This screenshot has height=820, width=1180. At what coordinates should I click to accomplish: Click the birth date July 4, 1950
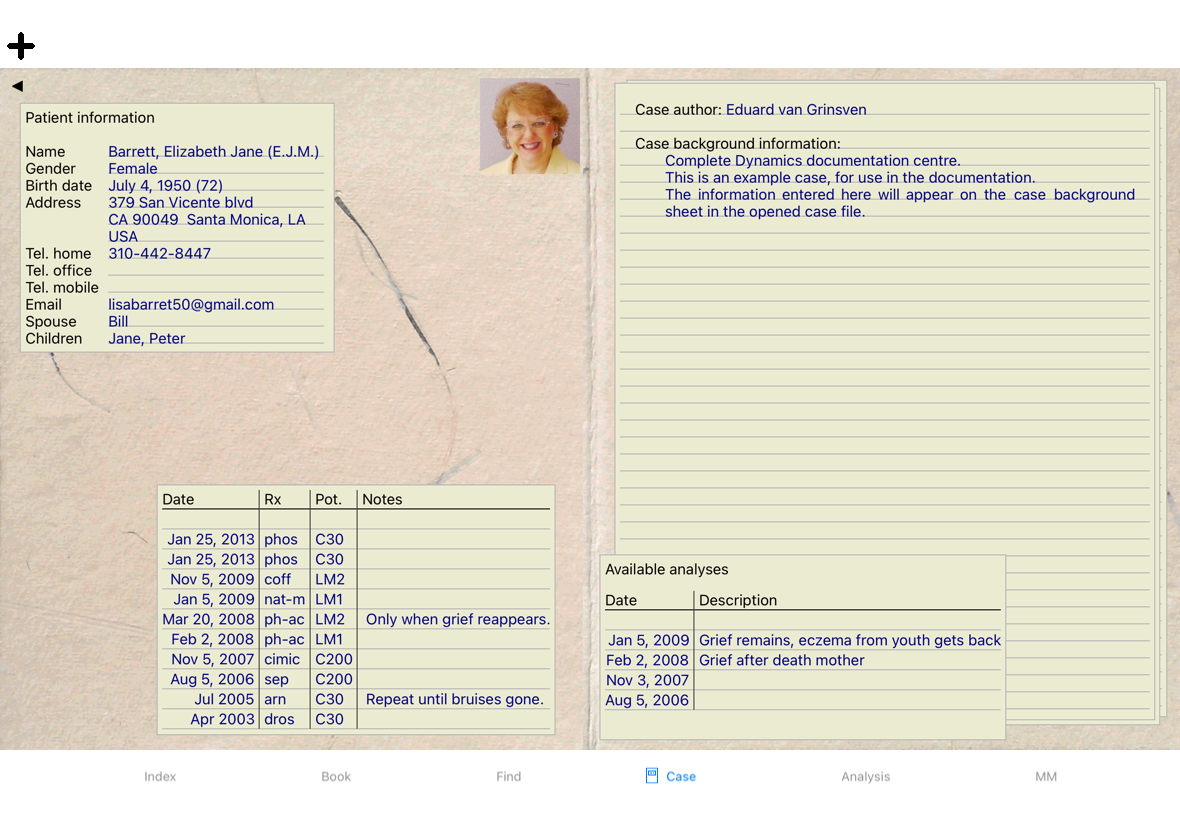click(x=165, y=186)
